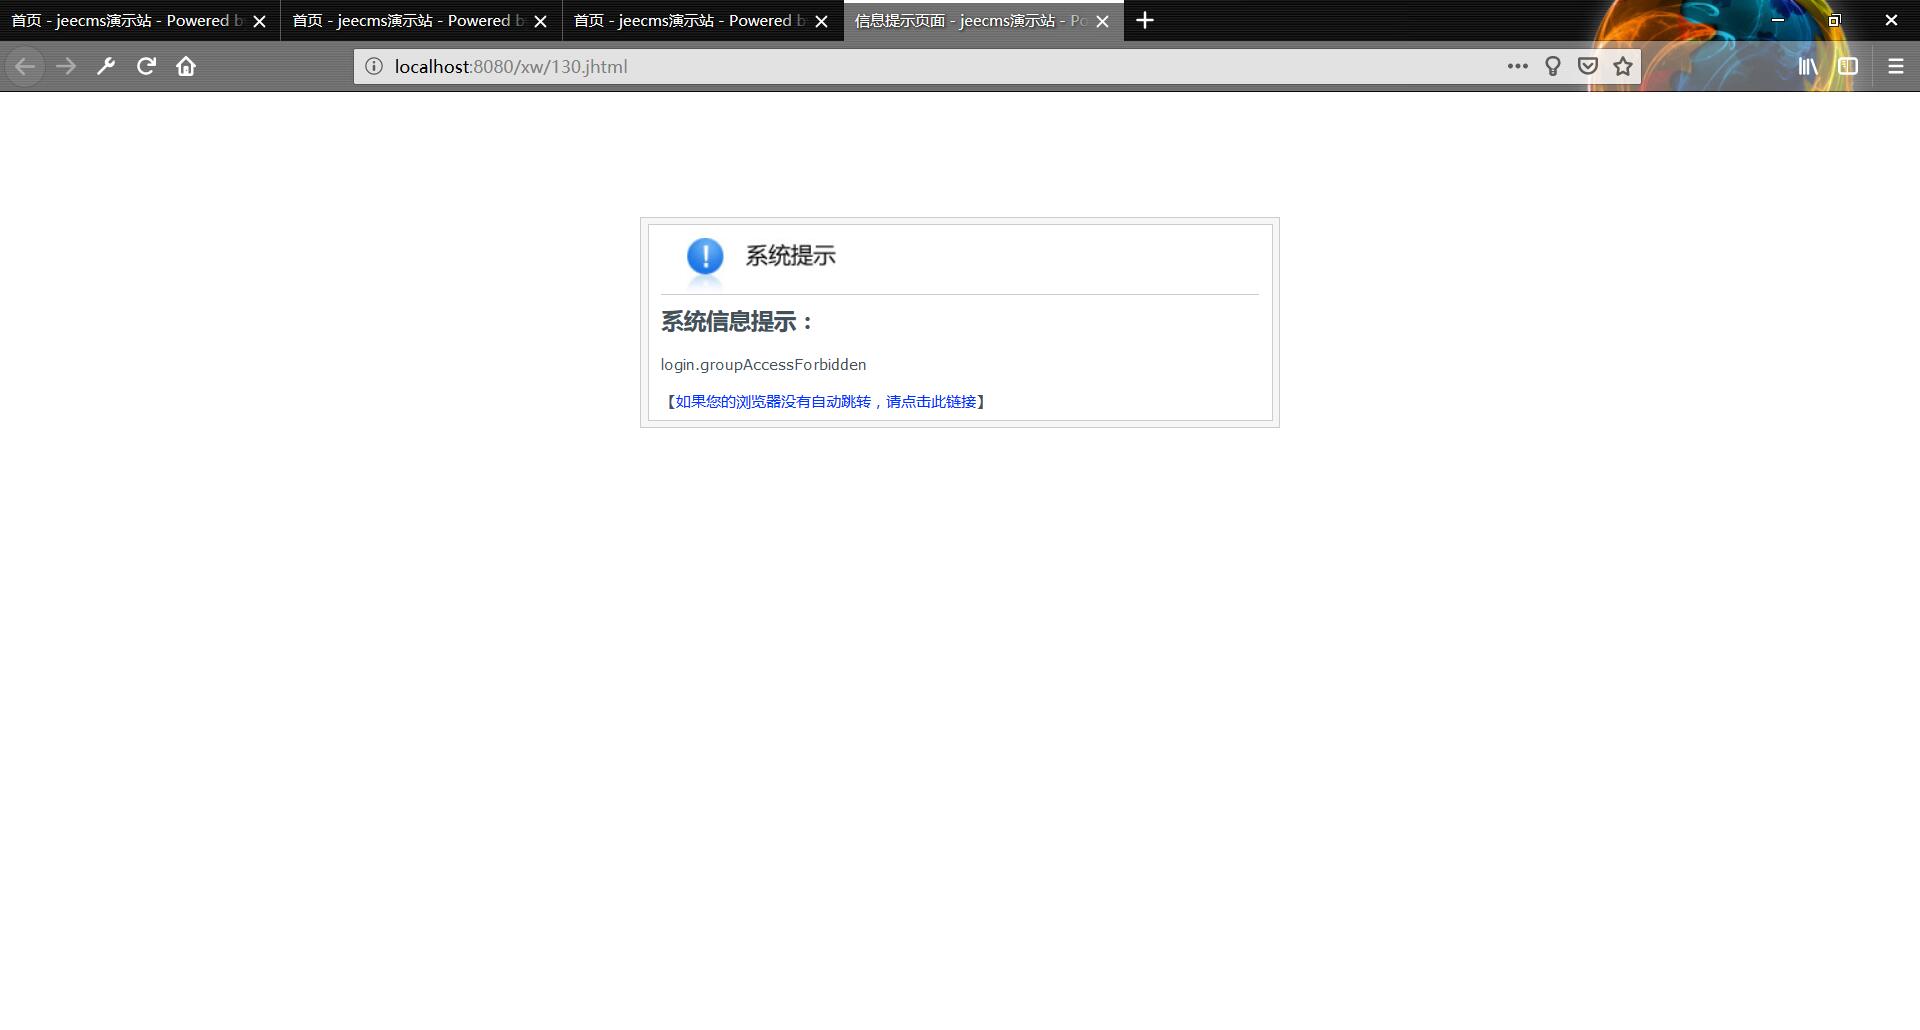1920x1030 pixels.
Task: Go back using the back arrow
Action: click(25, 67)
